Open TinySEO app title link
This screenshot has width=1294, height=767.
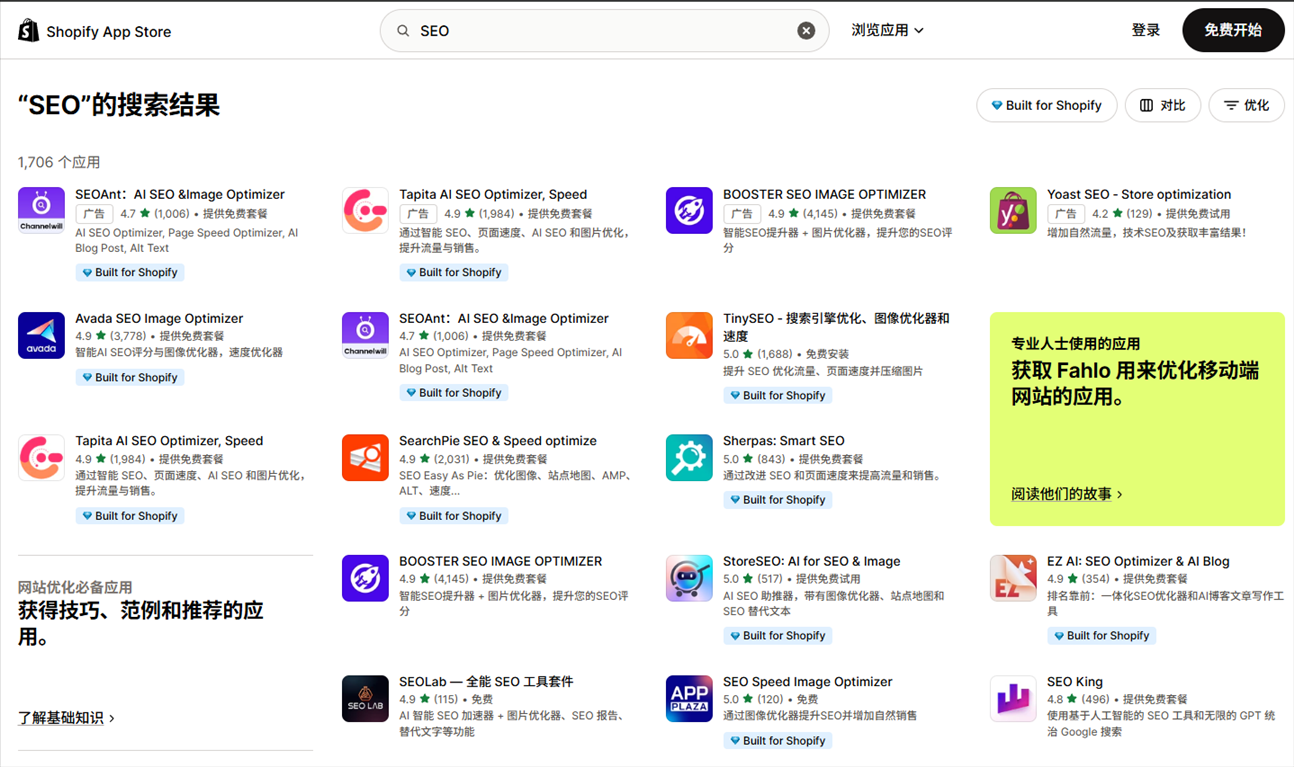(x=836, y=327)
